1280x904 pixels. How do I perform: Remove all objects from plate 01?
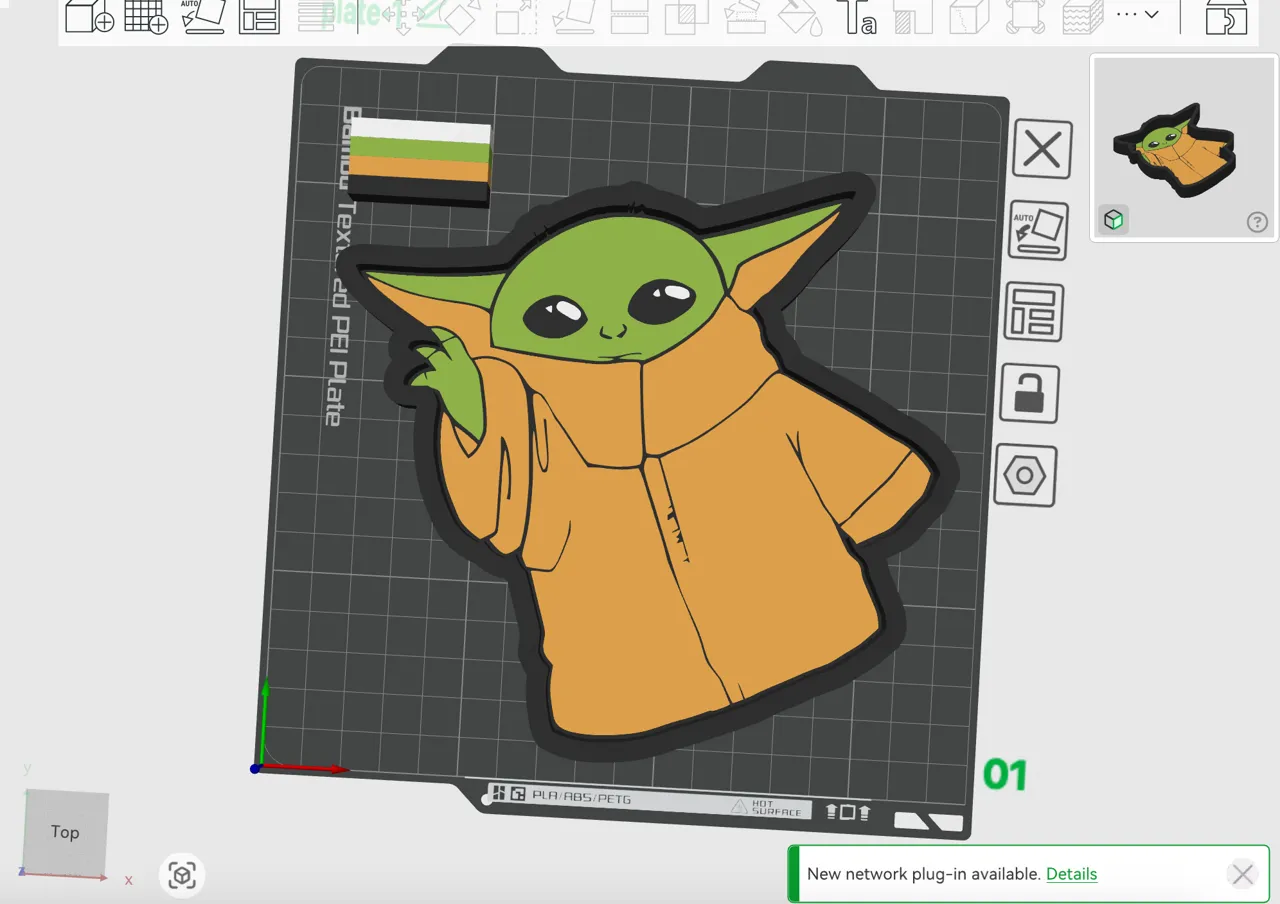coord(1042,150)
